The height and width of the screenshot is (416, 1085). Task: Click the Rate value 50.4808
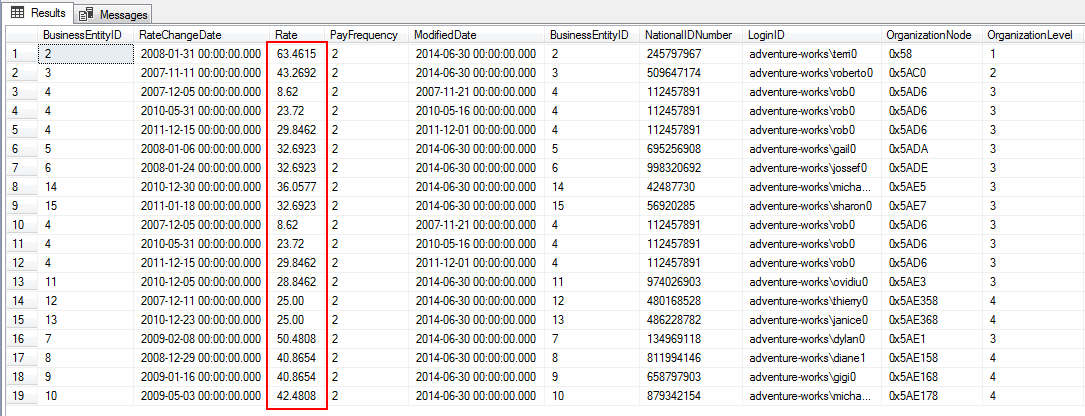tap(296, 339)
